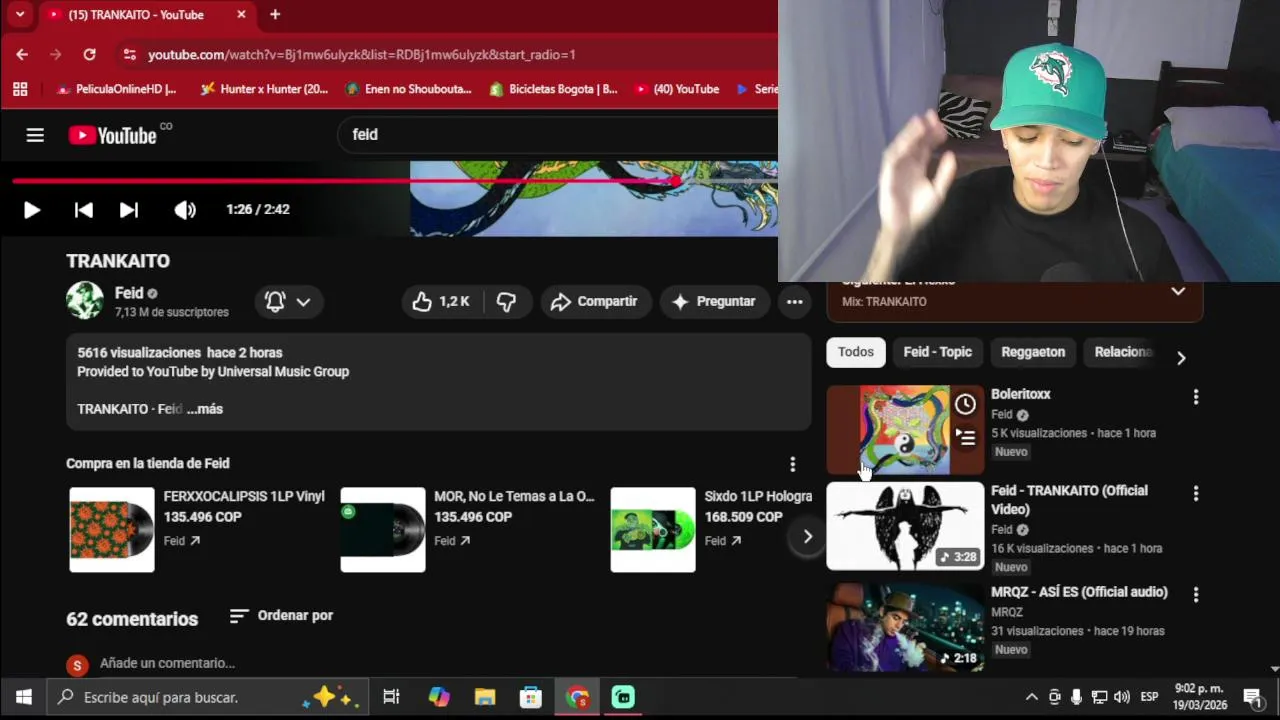
Task: Open the MOR, No Le Temas vinyl thumbnail
Action: pyautogui.click(x=383, y=530)
